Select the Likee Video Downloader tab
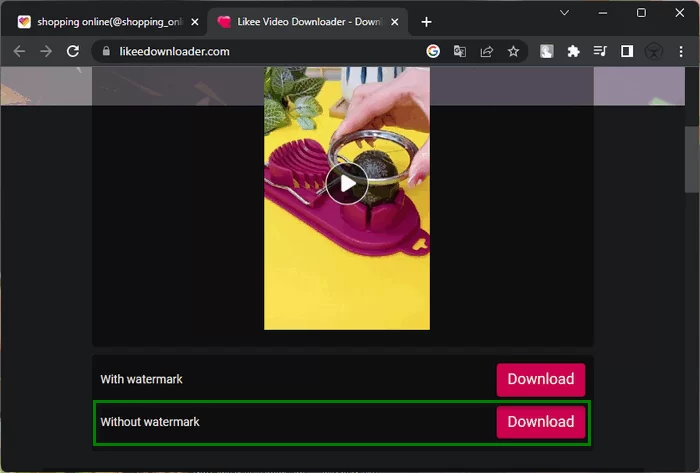This screenshot has width=700, height=473. [300, 22]
